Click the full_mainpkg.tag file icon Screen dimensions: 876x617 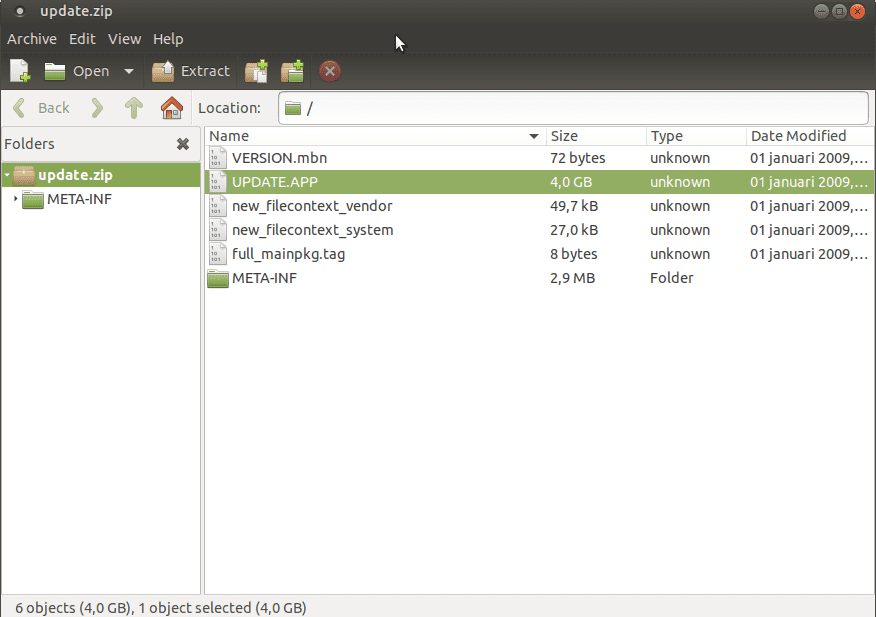(217, 254)
